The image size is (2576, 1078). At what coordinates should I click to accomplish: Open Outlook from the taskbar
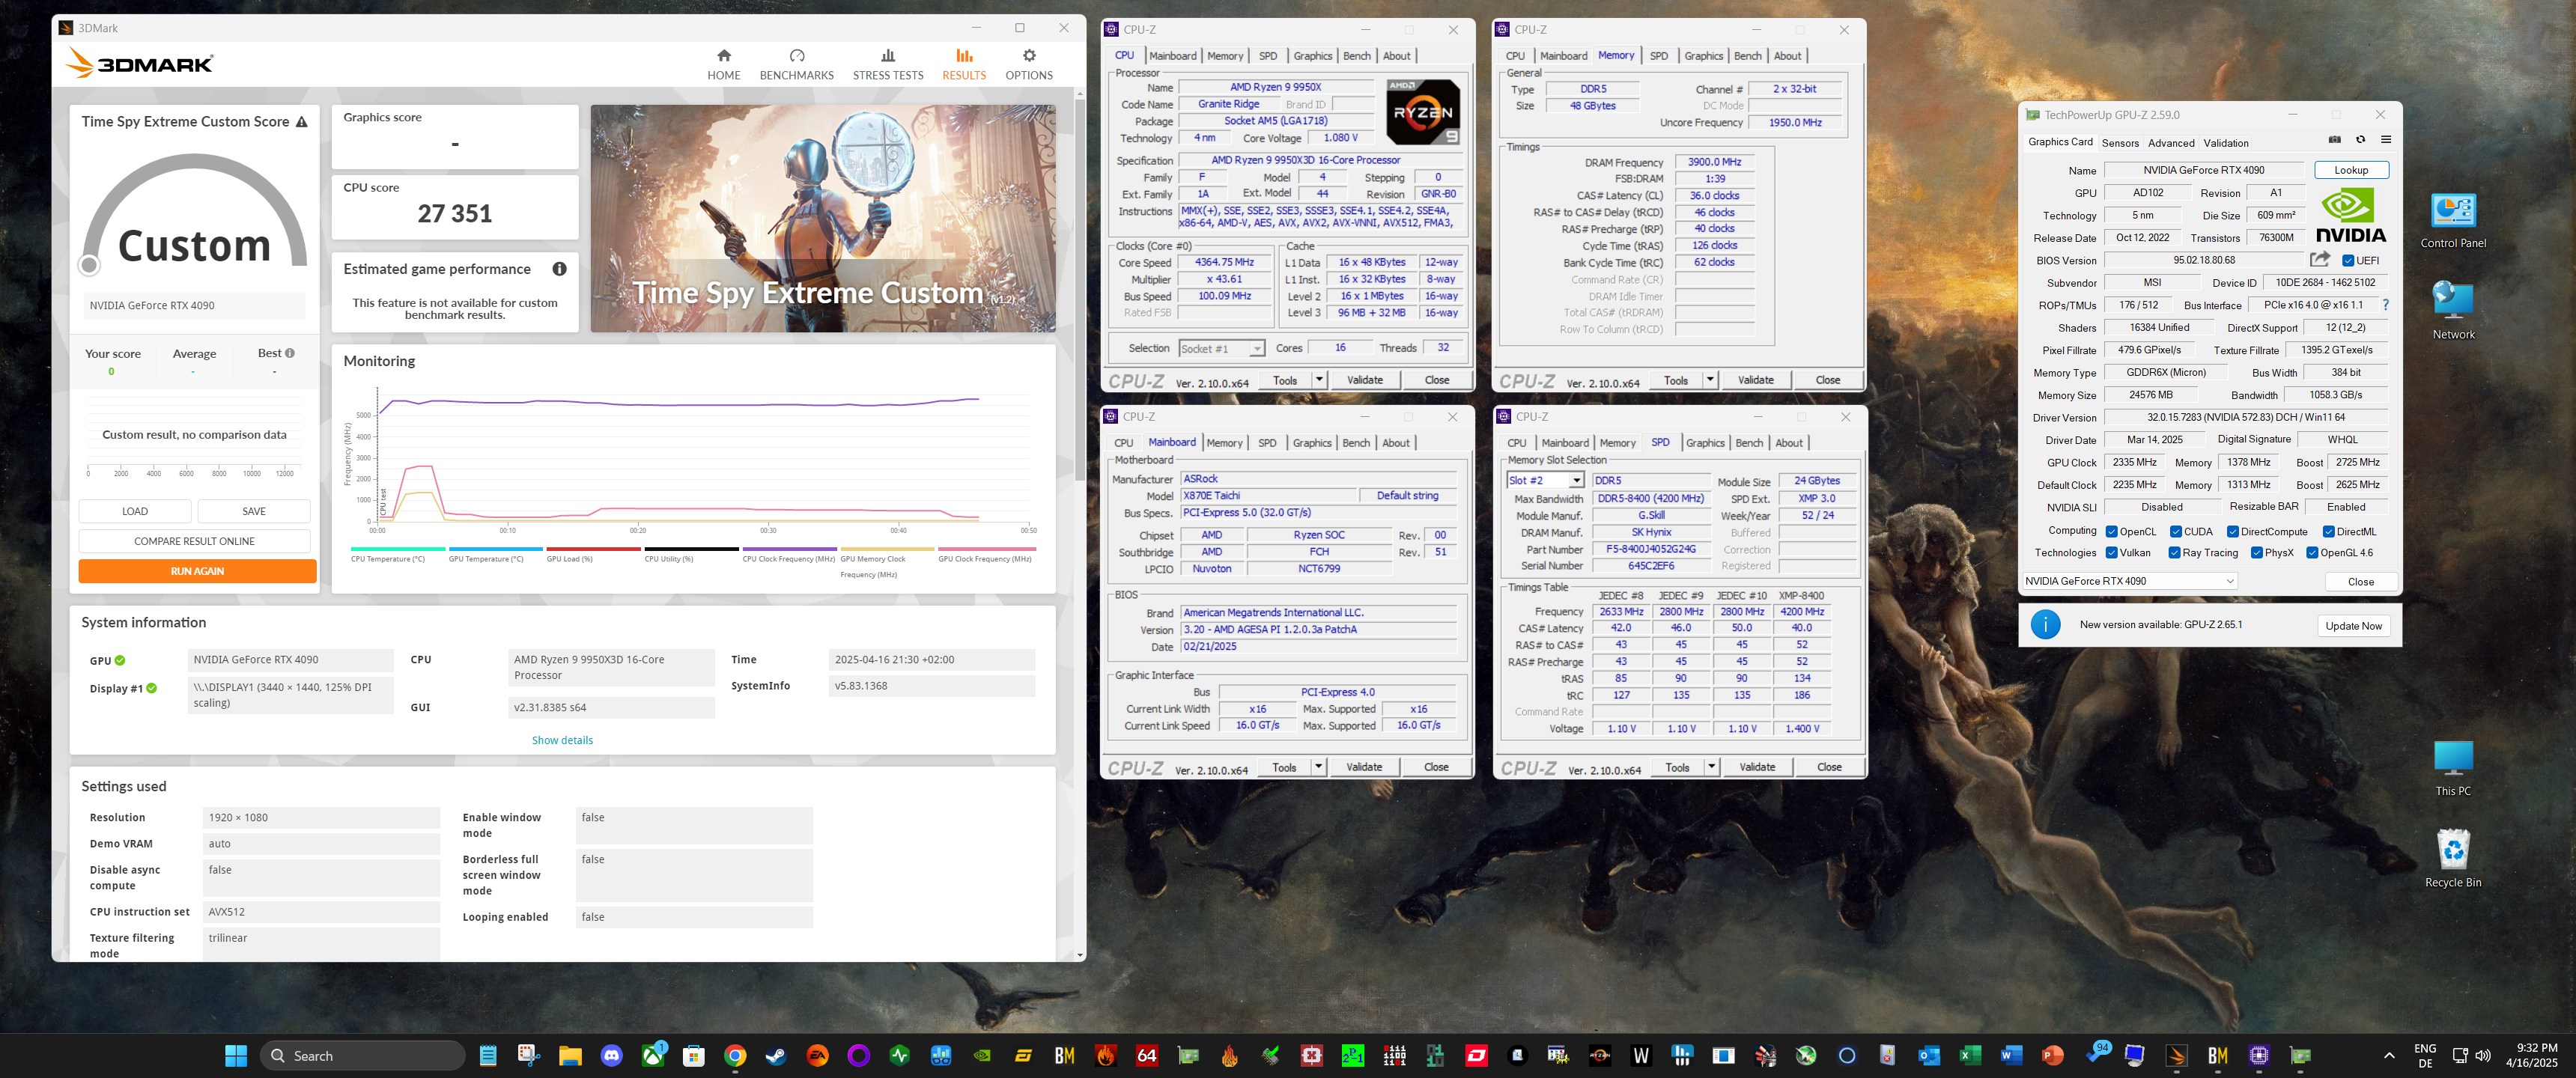(1929, 1055)
